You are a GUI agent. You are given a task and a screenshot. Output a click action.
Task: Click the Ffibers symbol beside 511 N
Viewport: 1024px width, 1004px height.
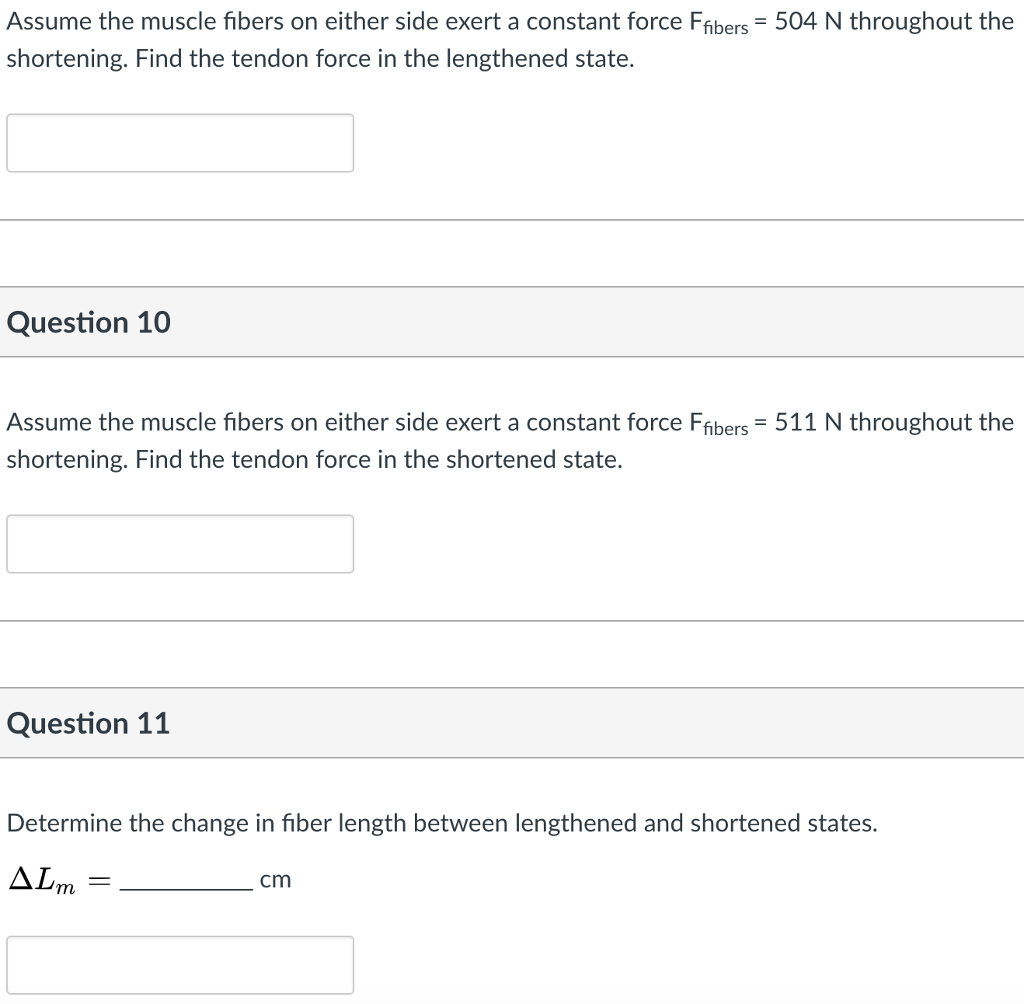tap(718, 425)
